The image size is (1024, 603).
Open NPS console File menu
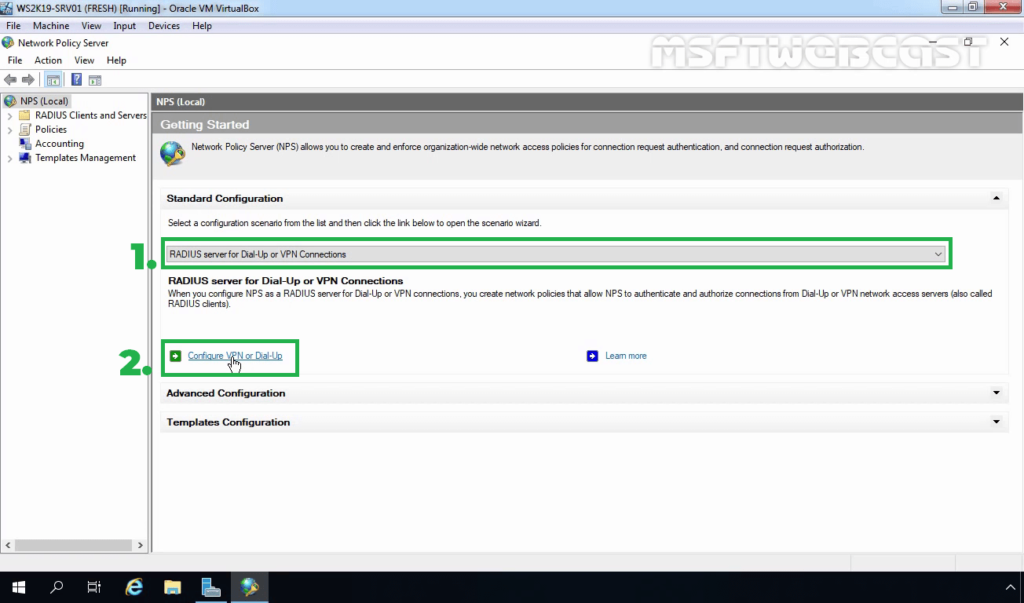pos(14,60)
